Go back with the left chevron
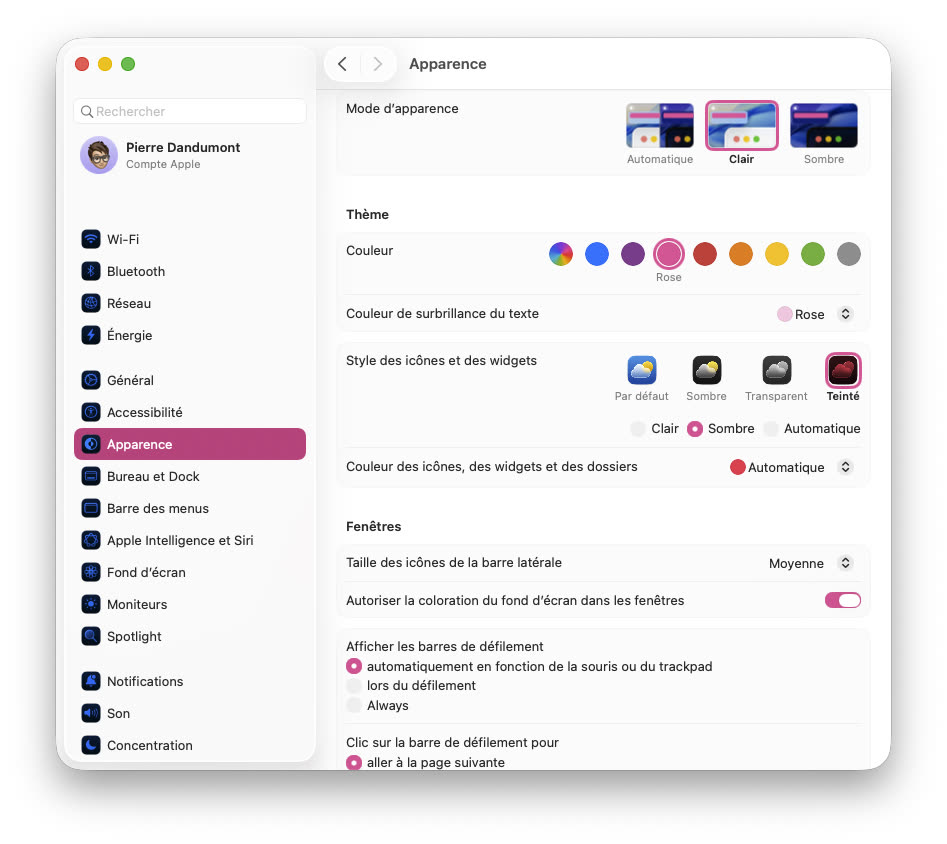The height and width of the screenshot is (844, 947). [x=342, y=64]
